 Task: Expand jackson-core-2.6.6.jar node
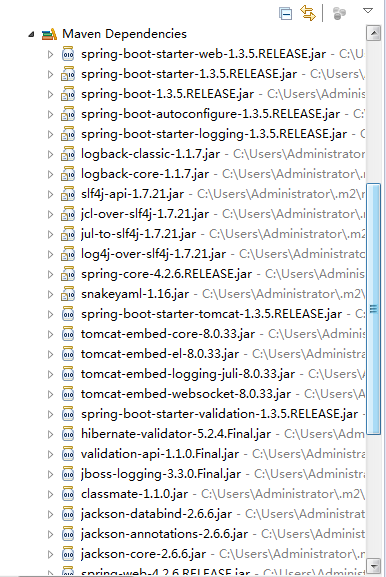tap(50, 554)
